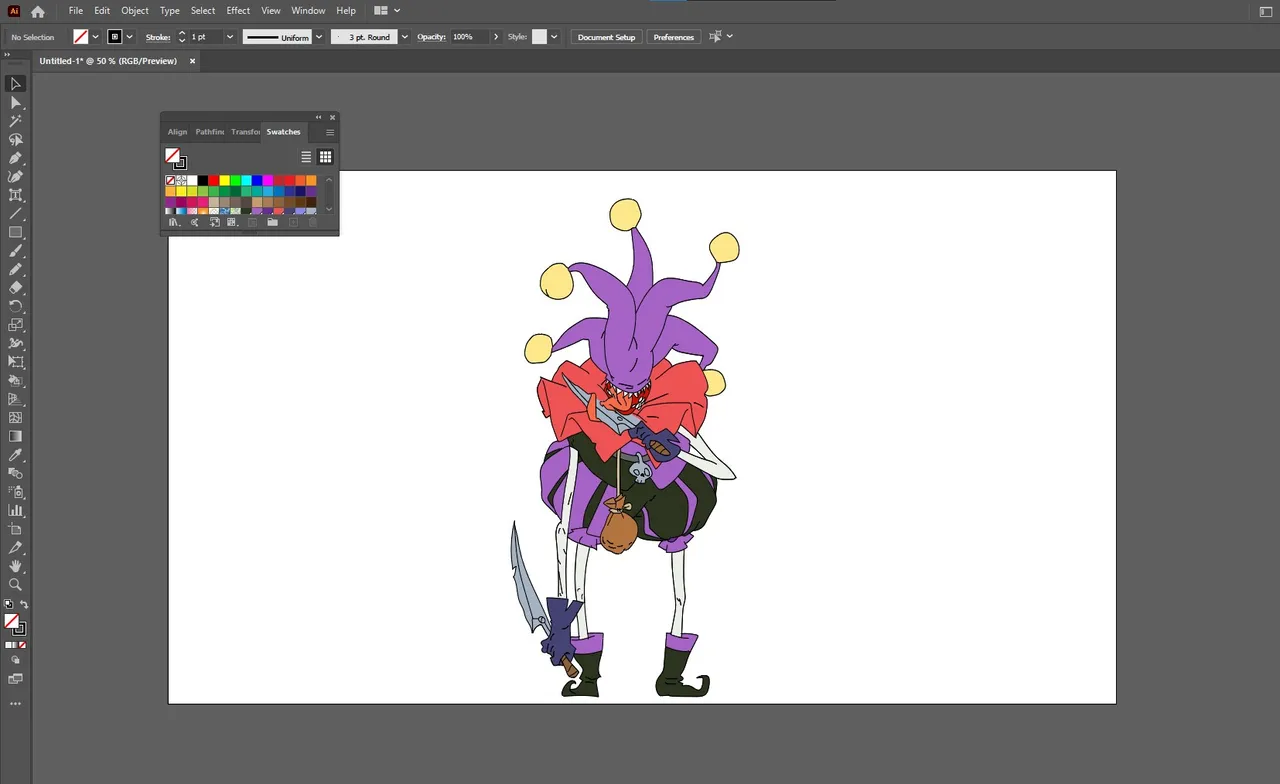Activate the Zoom tool magnifier

pyautogui.click(x=15, y=584)
